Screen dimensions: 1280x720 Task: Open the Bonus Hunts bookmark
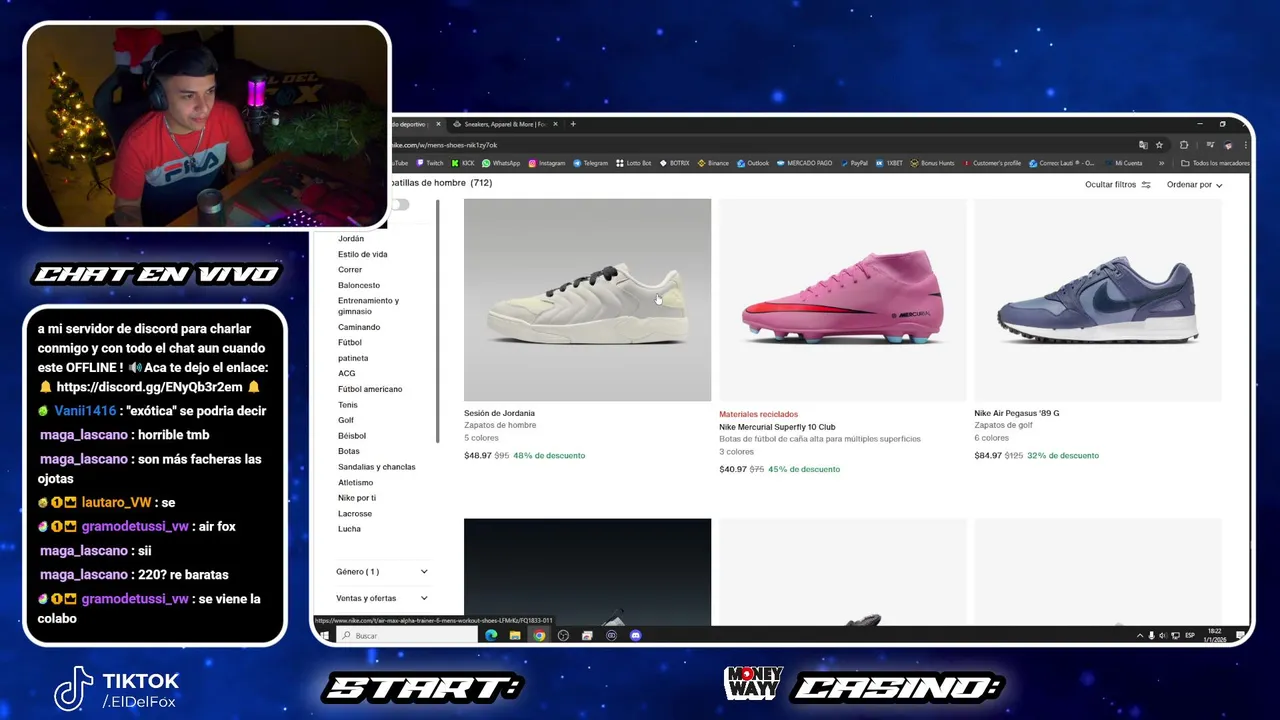pos(932,163)
